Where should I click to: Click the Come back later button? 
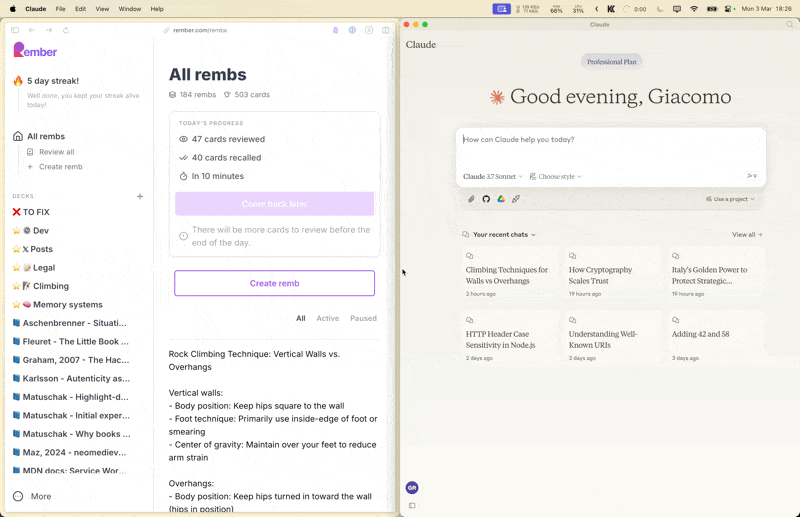(274, 204)
